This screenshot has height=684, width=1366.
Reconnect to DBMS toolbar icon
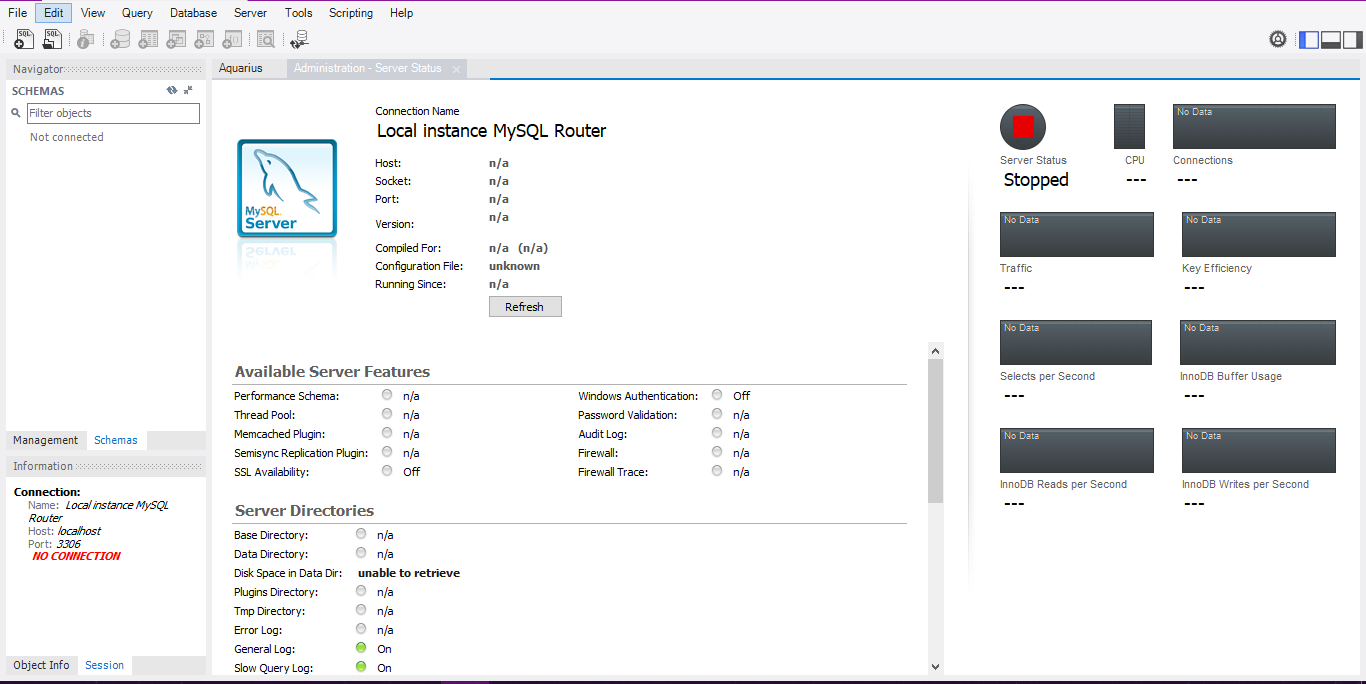[299, 39]
